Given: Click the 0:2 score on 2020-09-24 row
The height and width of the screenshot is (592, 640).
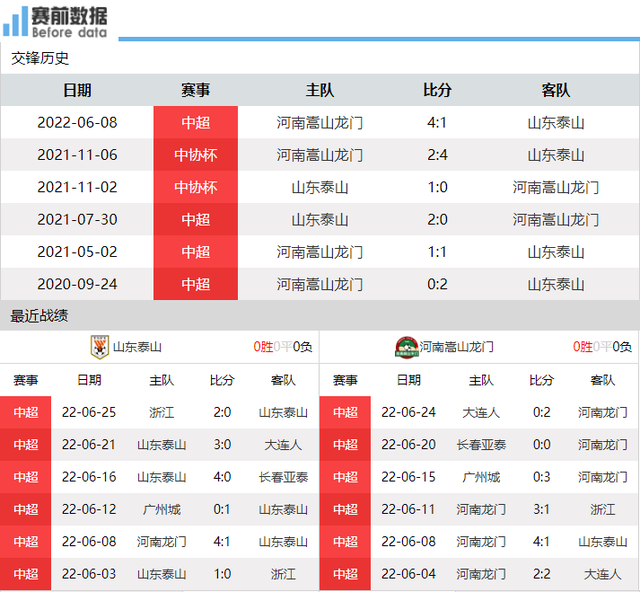Looking at the screenshot, I should (x=437, y=284).
